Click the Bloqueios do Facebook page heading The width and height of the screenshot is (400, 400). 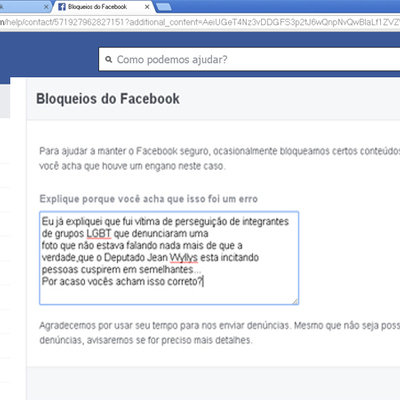tap(108, 99)
